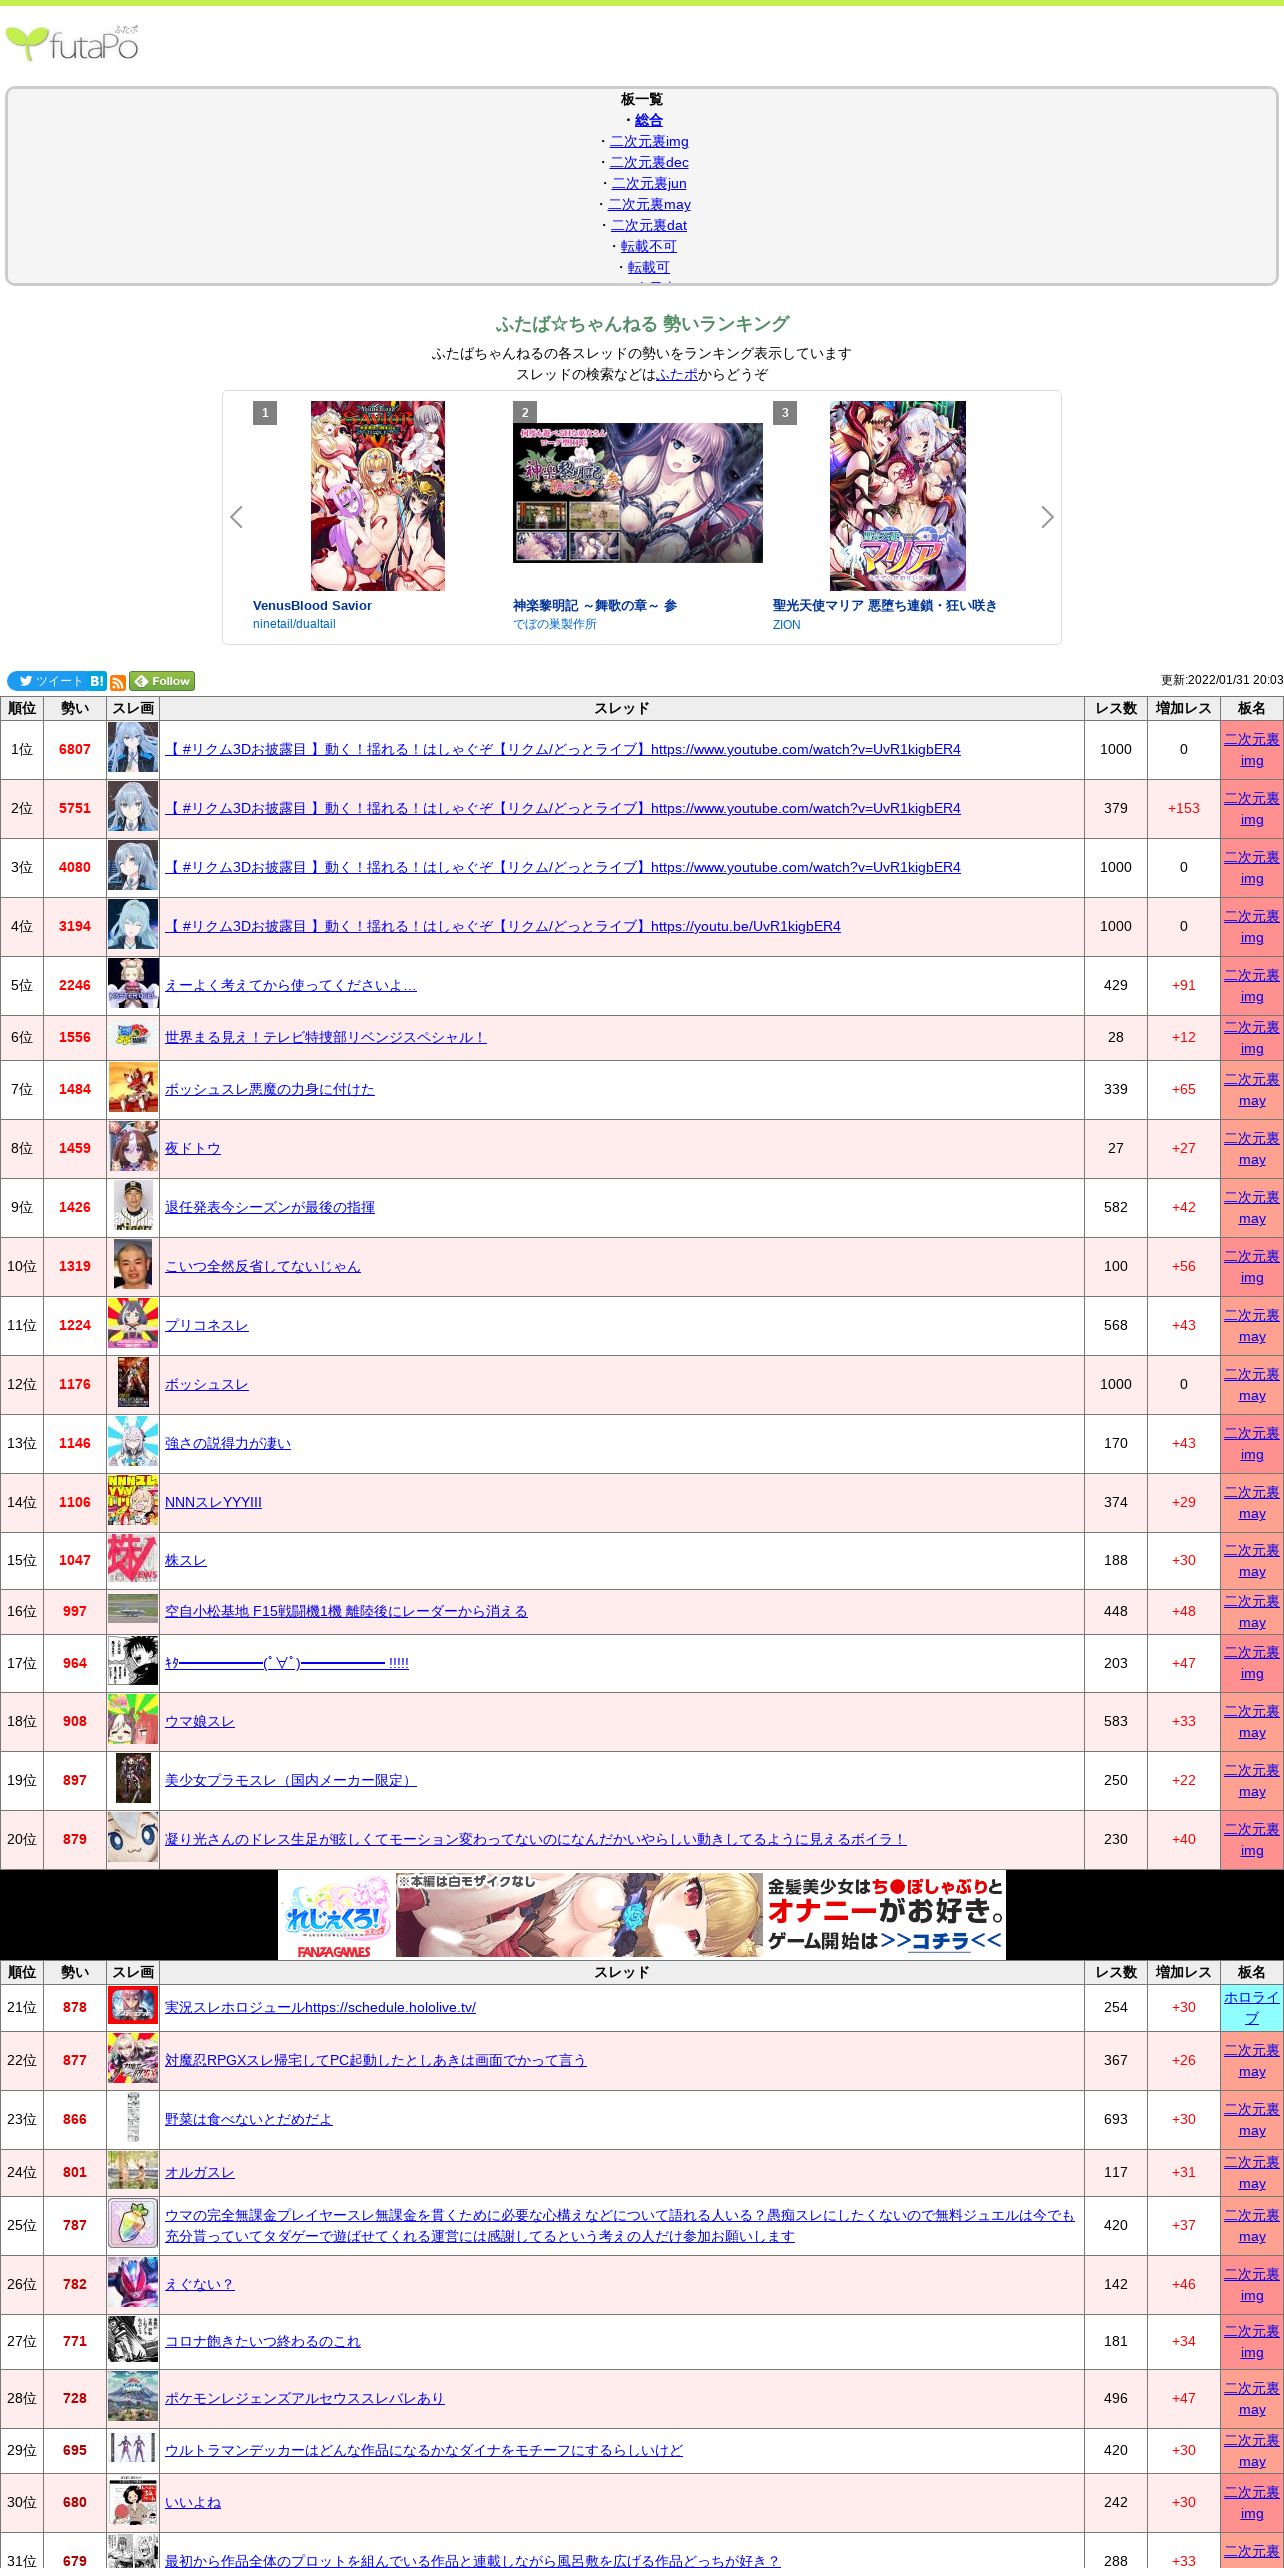The width and height of the screenshot is (1284, 2568).
Task: Open the 神楽黎明記 carousel image
Action: click(x=638, y=493)
